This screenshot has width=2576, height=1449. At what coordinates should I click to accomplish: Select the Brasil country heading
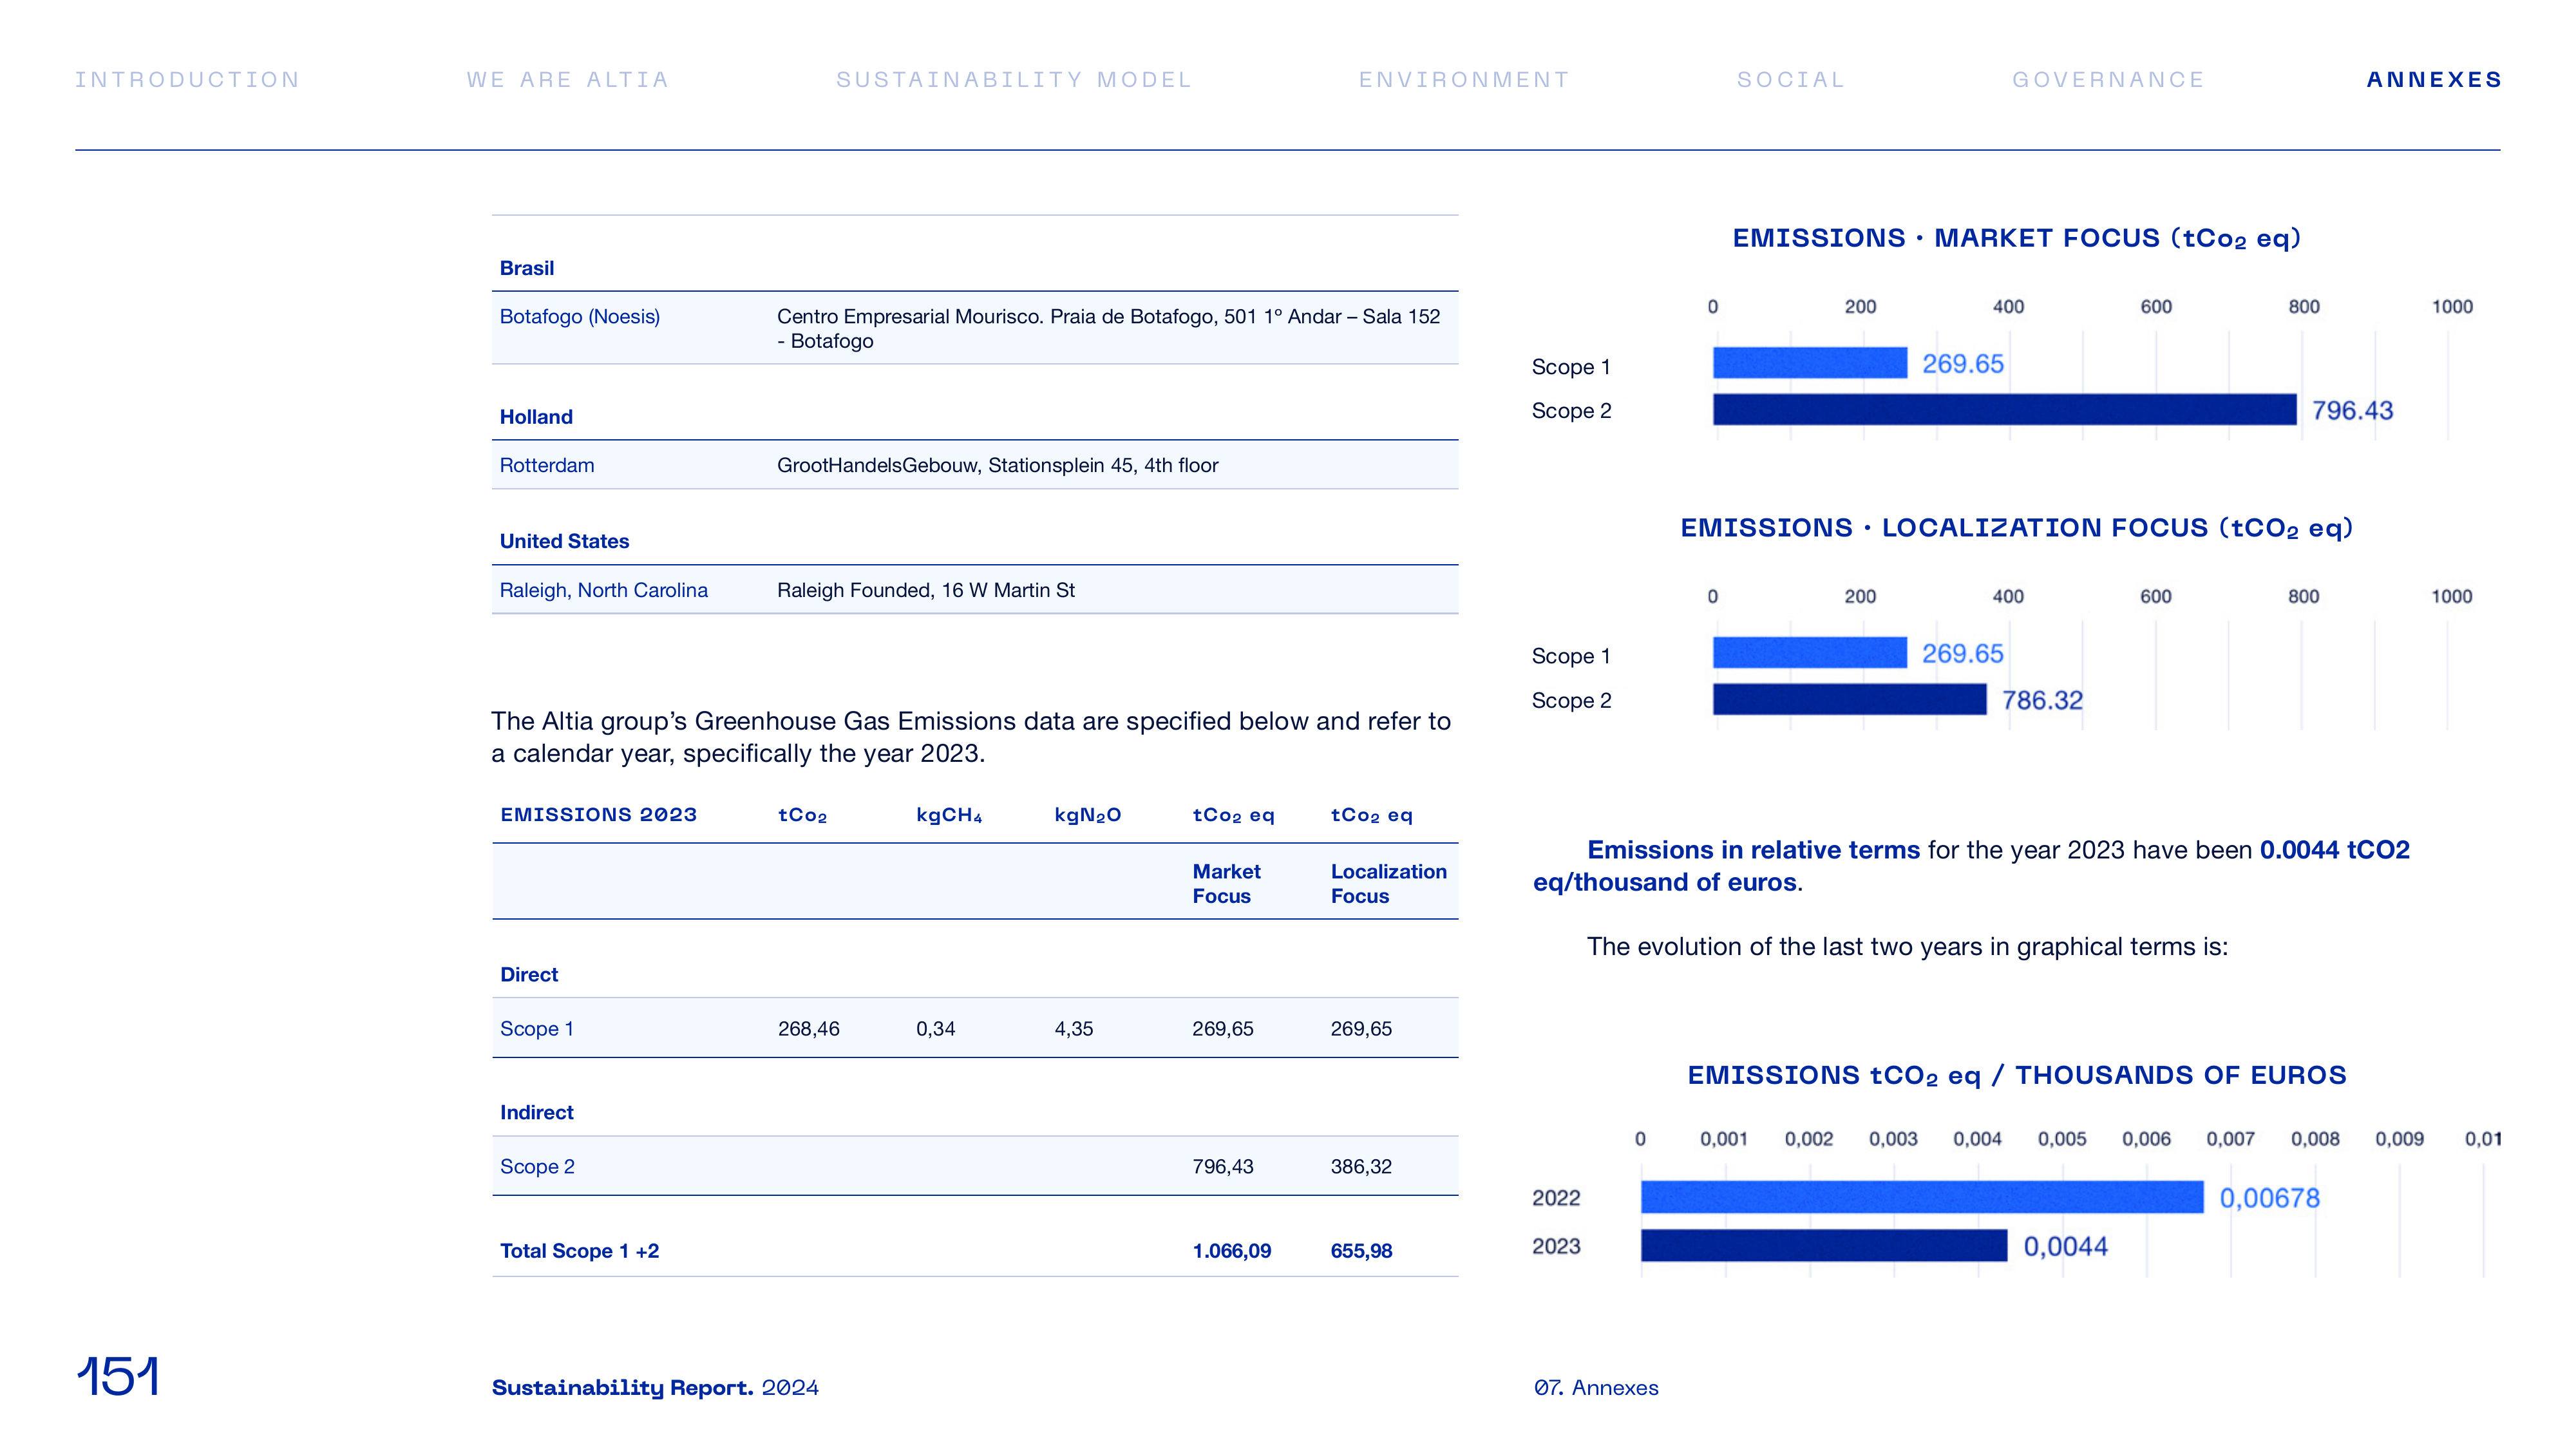[x=527, y=268]
